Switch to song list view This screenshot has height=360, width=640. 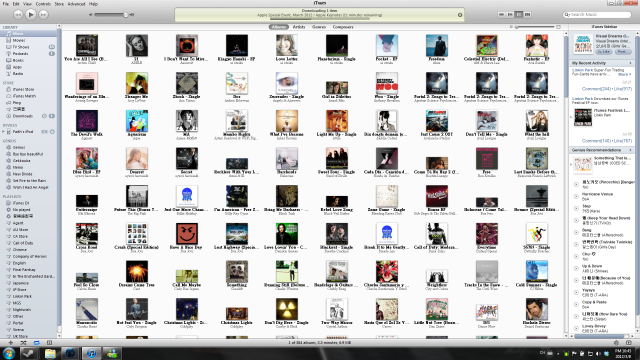[501, 15]
